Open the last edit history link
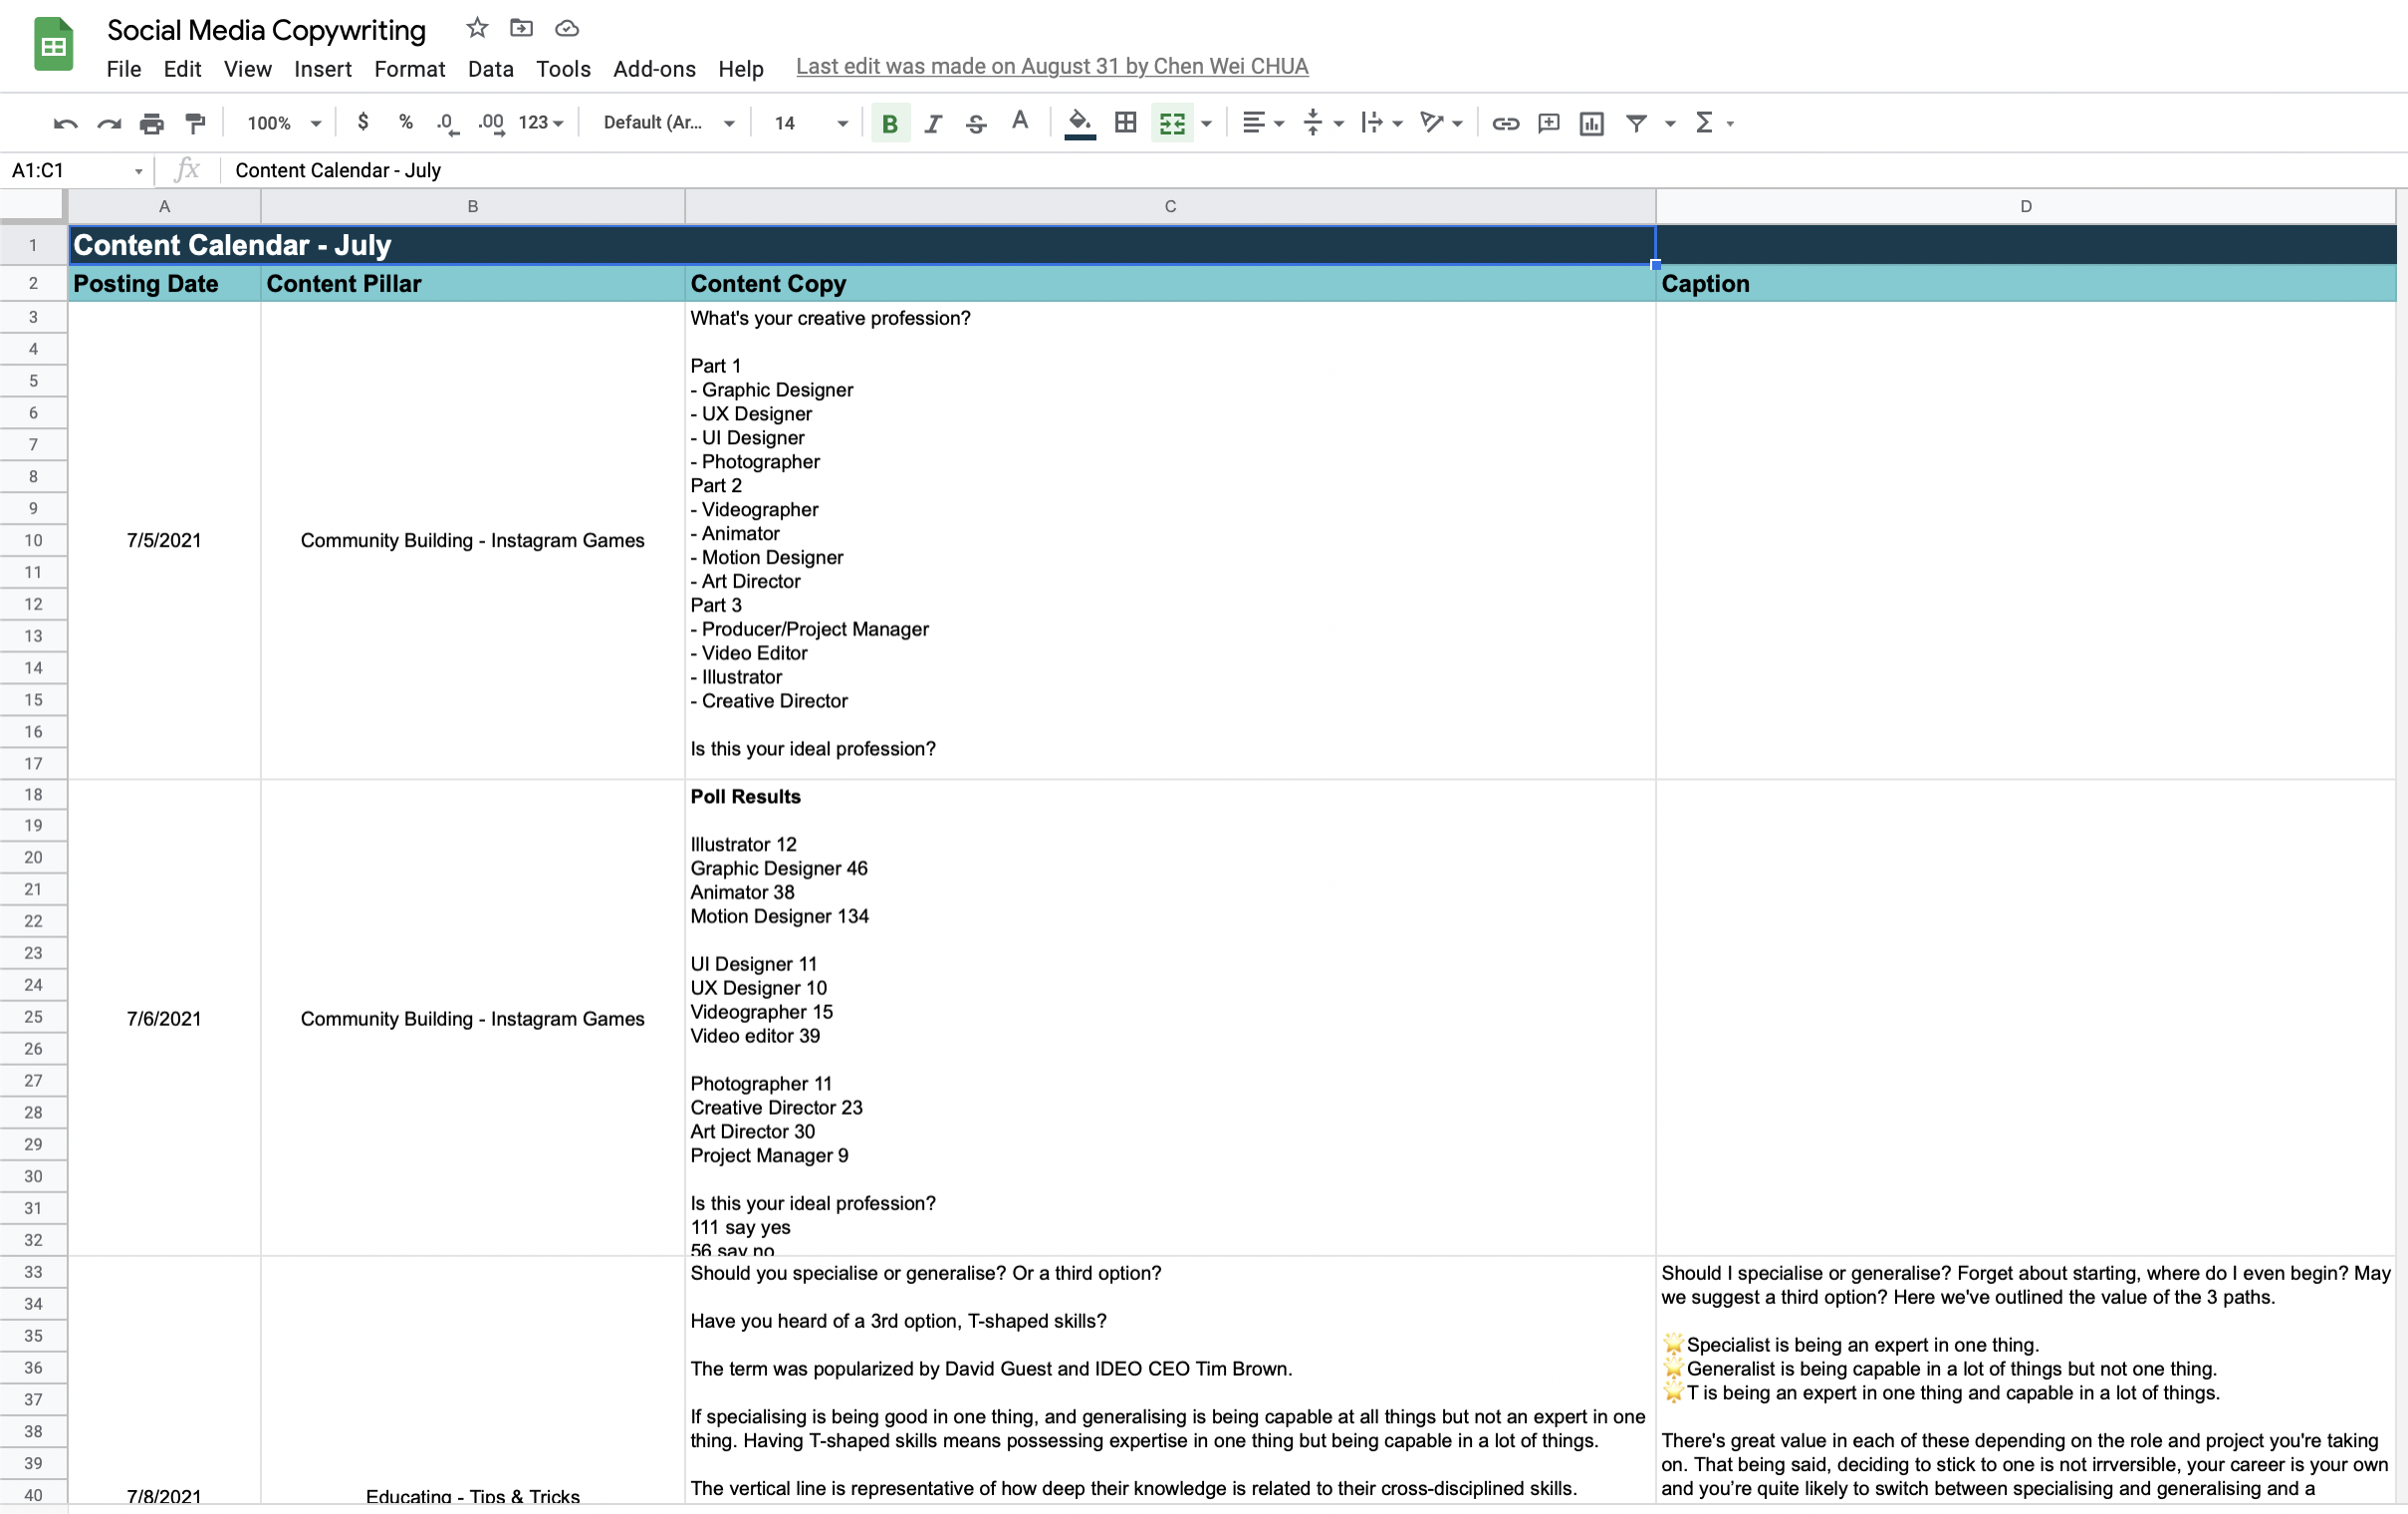The width and height of the screenshot is (2408, 1514). pyautogui.click(x=1051, y=66)
